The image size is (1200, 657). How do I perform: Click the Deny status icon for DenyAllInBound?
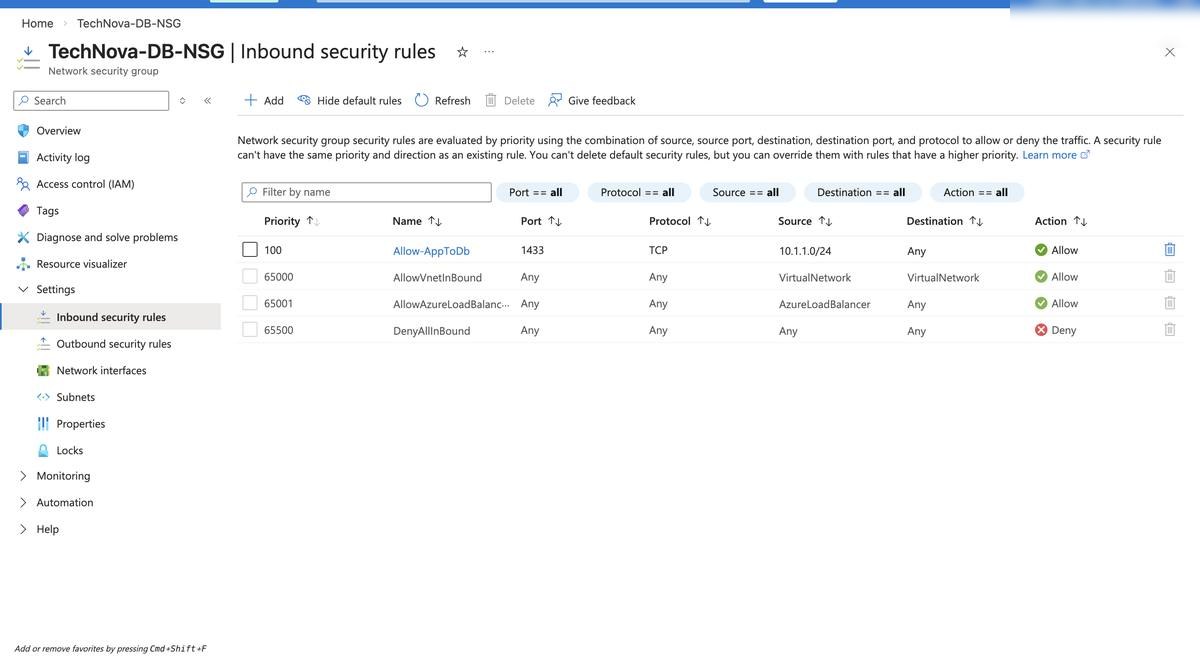1041,330
